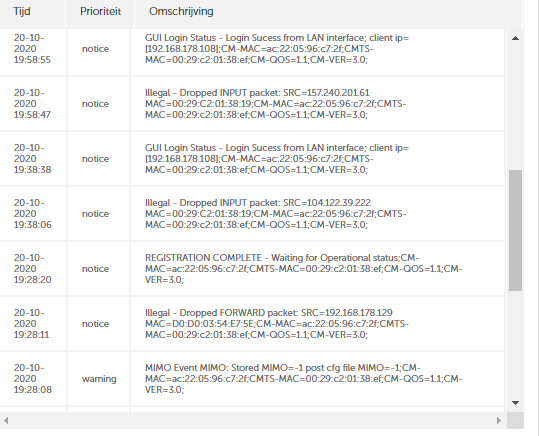Click the timestamp 20-10-2020 19:28:20

(x=33, y=269)
